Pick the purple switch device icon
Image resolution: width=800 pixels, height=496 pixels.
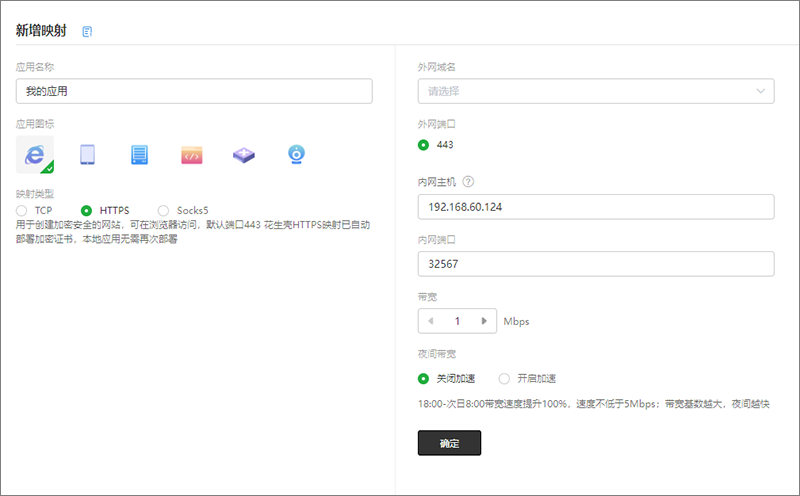pyautogui.click(x=244, y=155)
